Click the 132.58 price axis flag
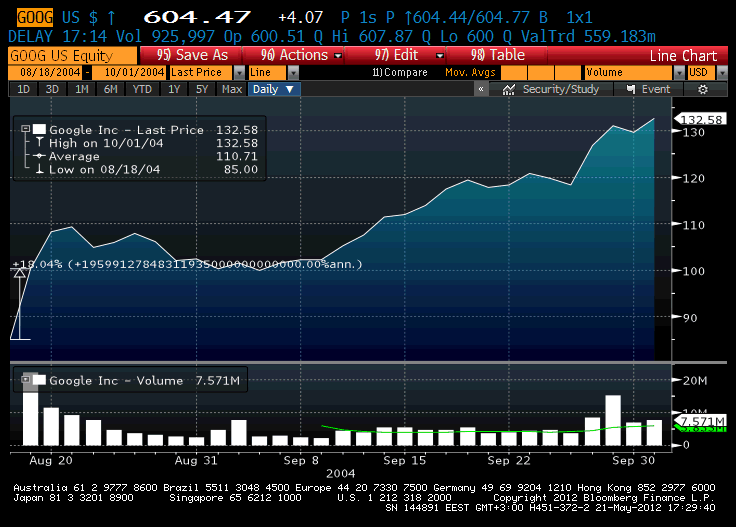736x527 pixels. click(700, 120)
